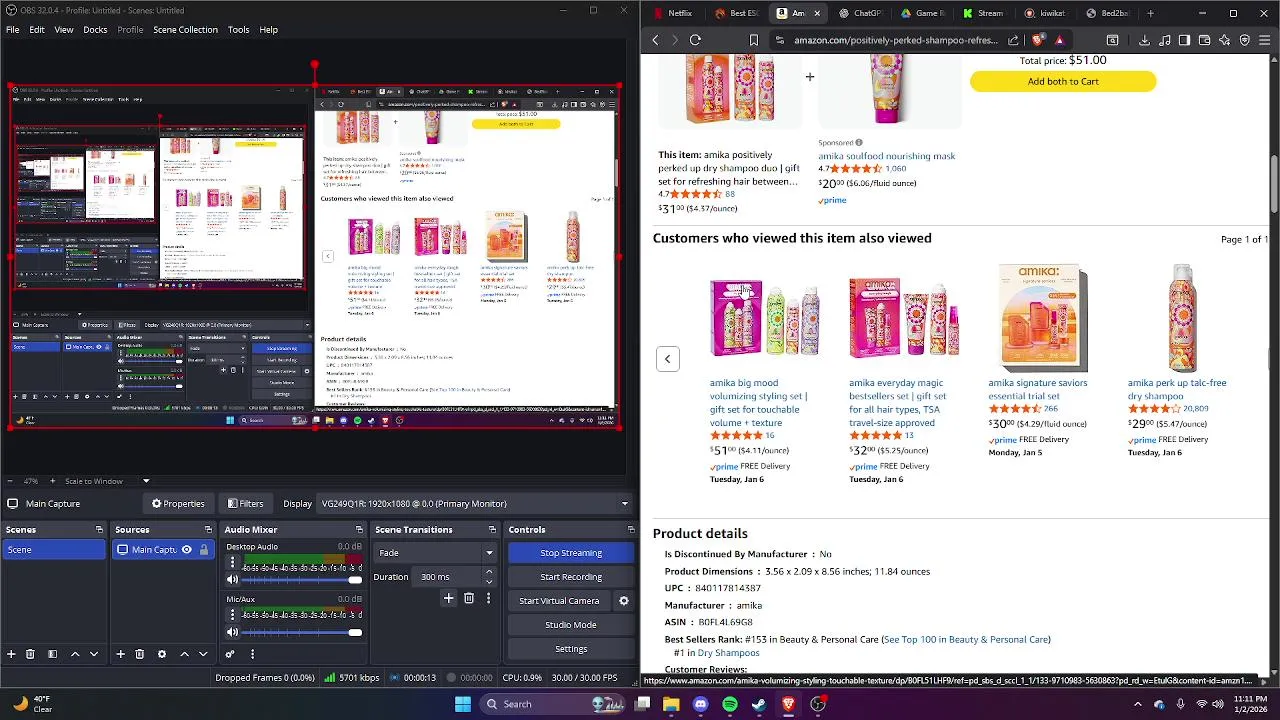Open the Scene Collection menu
Screen dimensions: 1280x720
[x=185, y=30]
